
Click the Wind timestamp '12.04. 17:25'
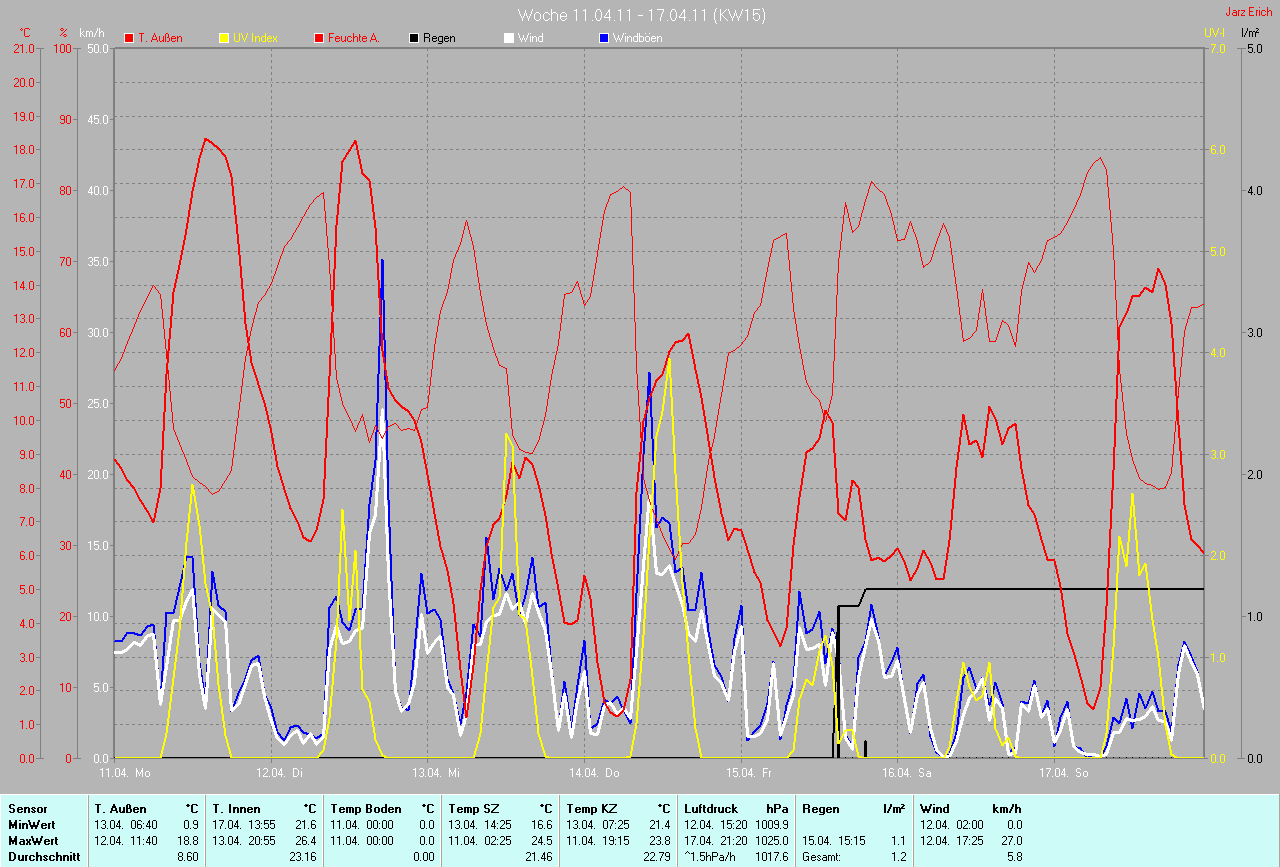coord(952,841)
